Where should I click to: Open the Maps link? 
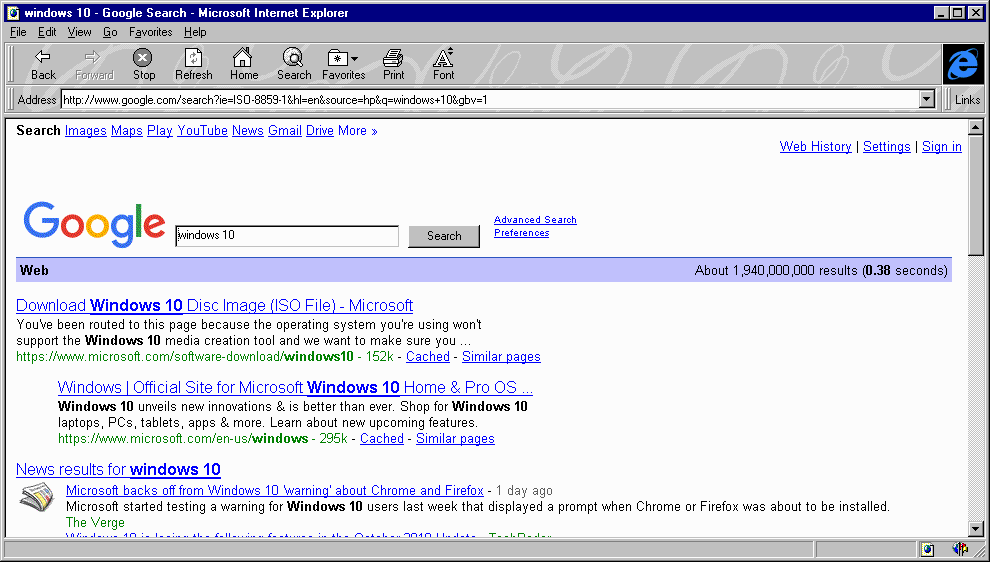[127, 131]
